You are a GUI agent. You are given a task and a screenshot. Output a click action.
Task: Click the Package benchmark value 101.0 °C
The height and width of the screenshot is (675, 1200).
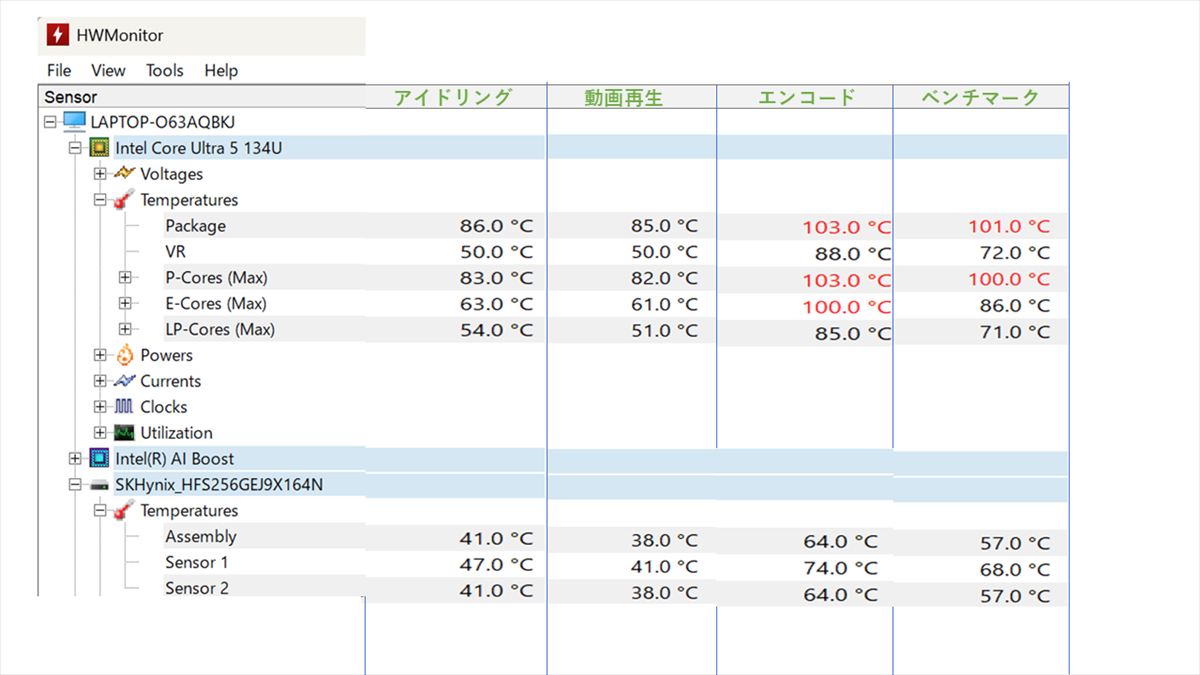pyautogui.click(x=1009, y=227)
